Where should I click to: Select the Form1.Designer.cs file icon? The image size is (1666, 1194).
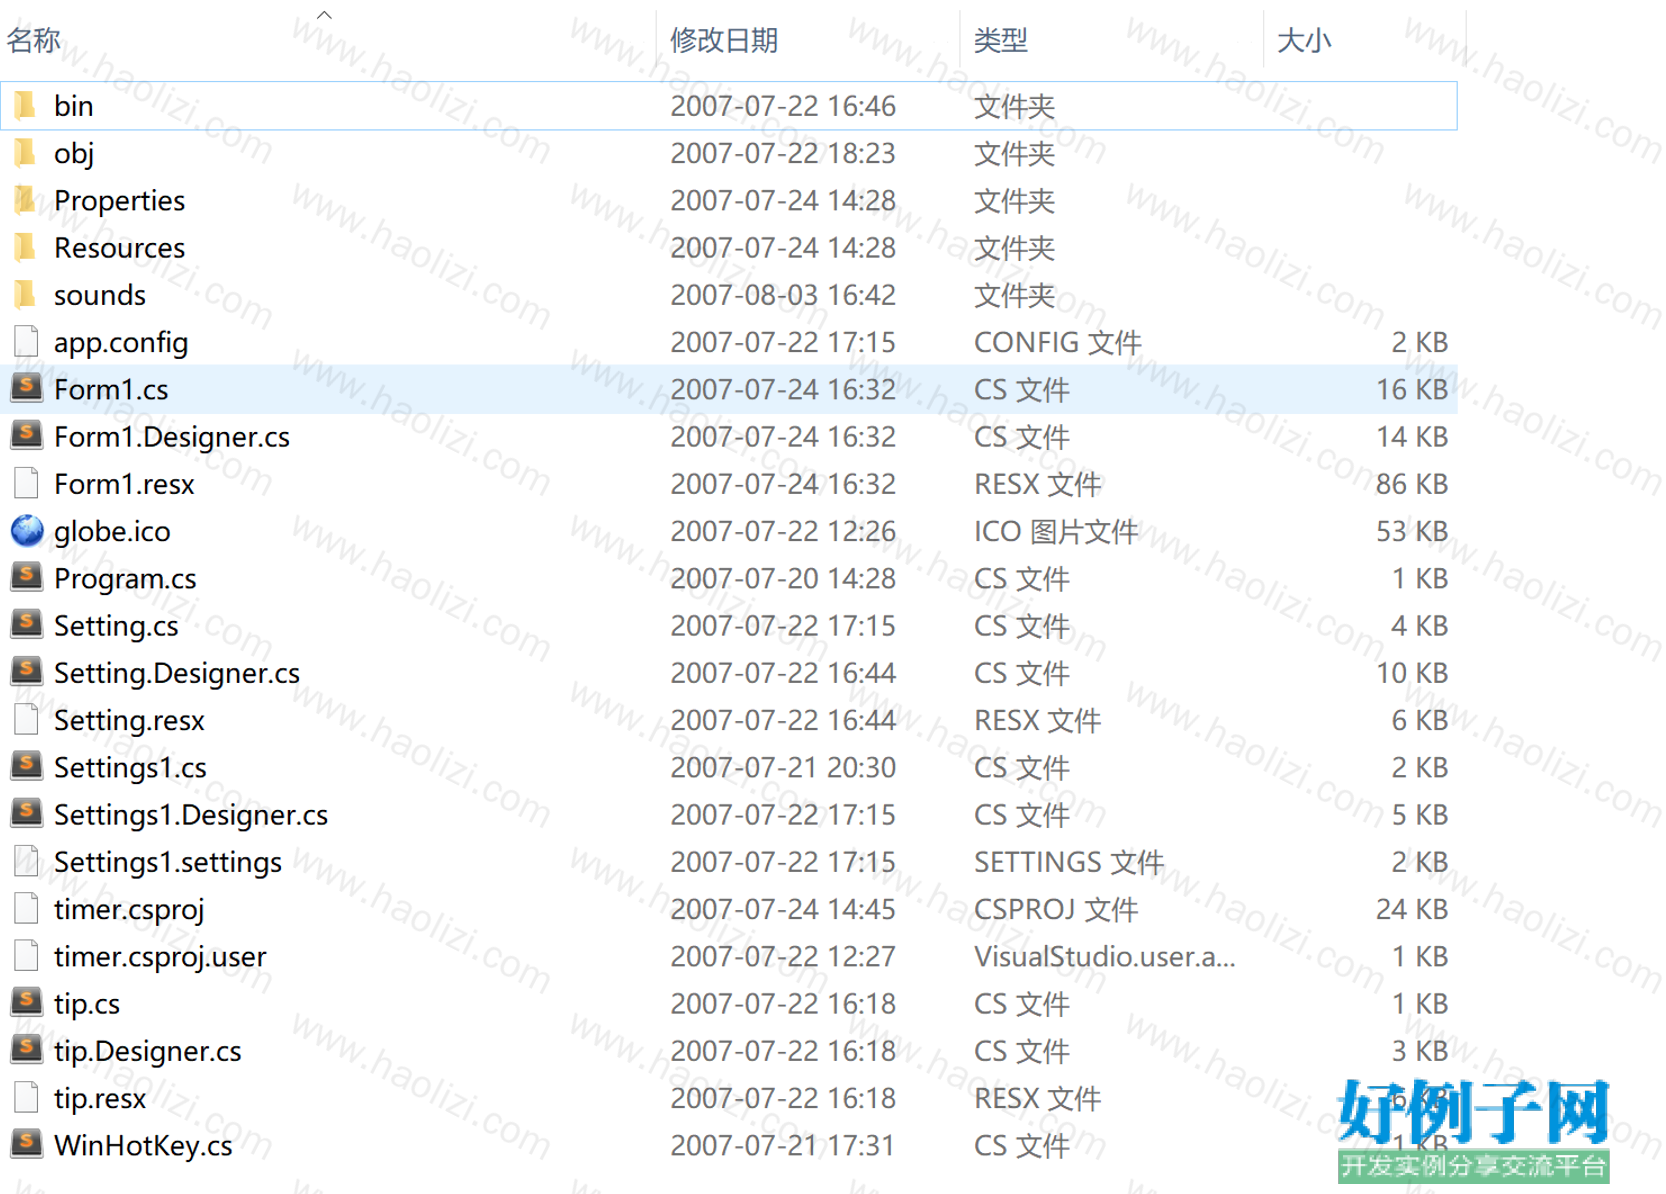[26, 436]
